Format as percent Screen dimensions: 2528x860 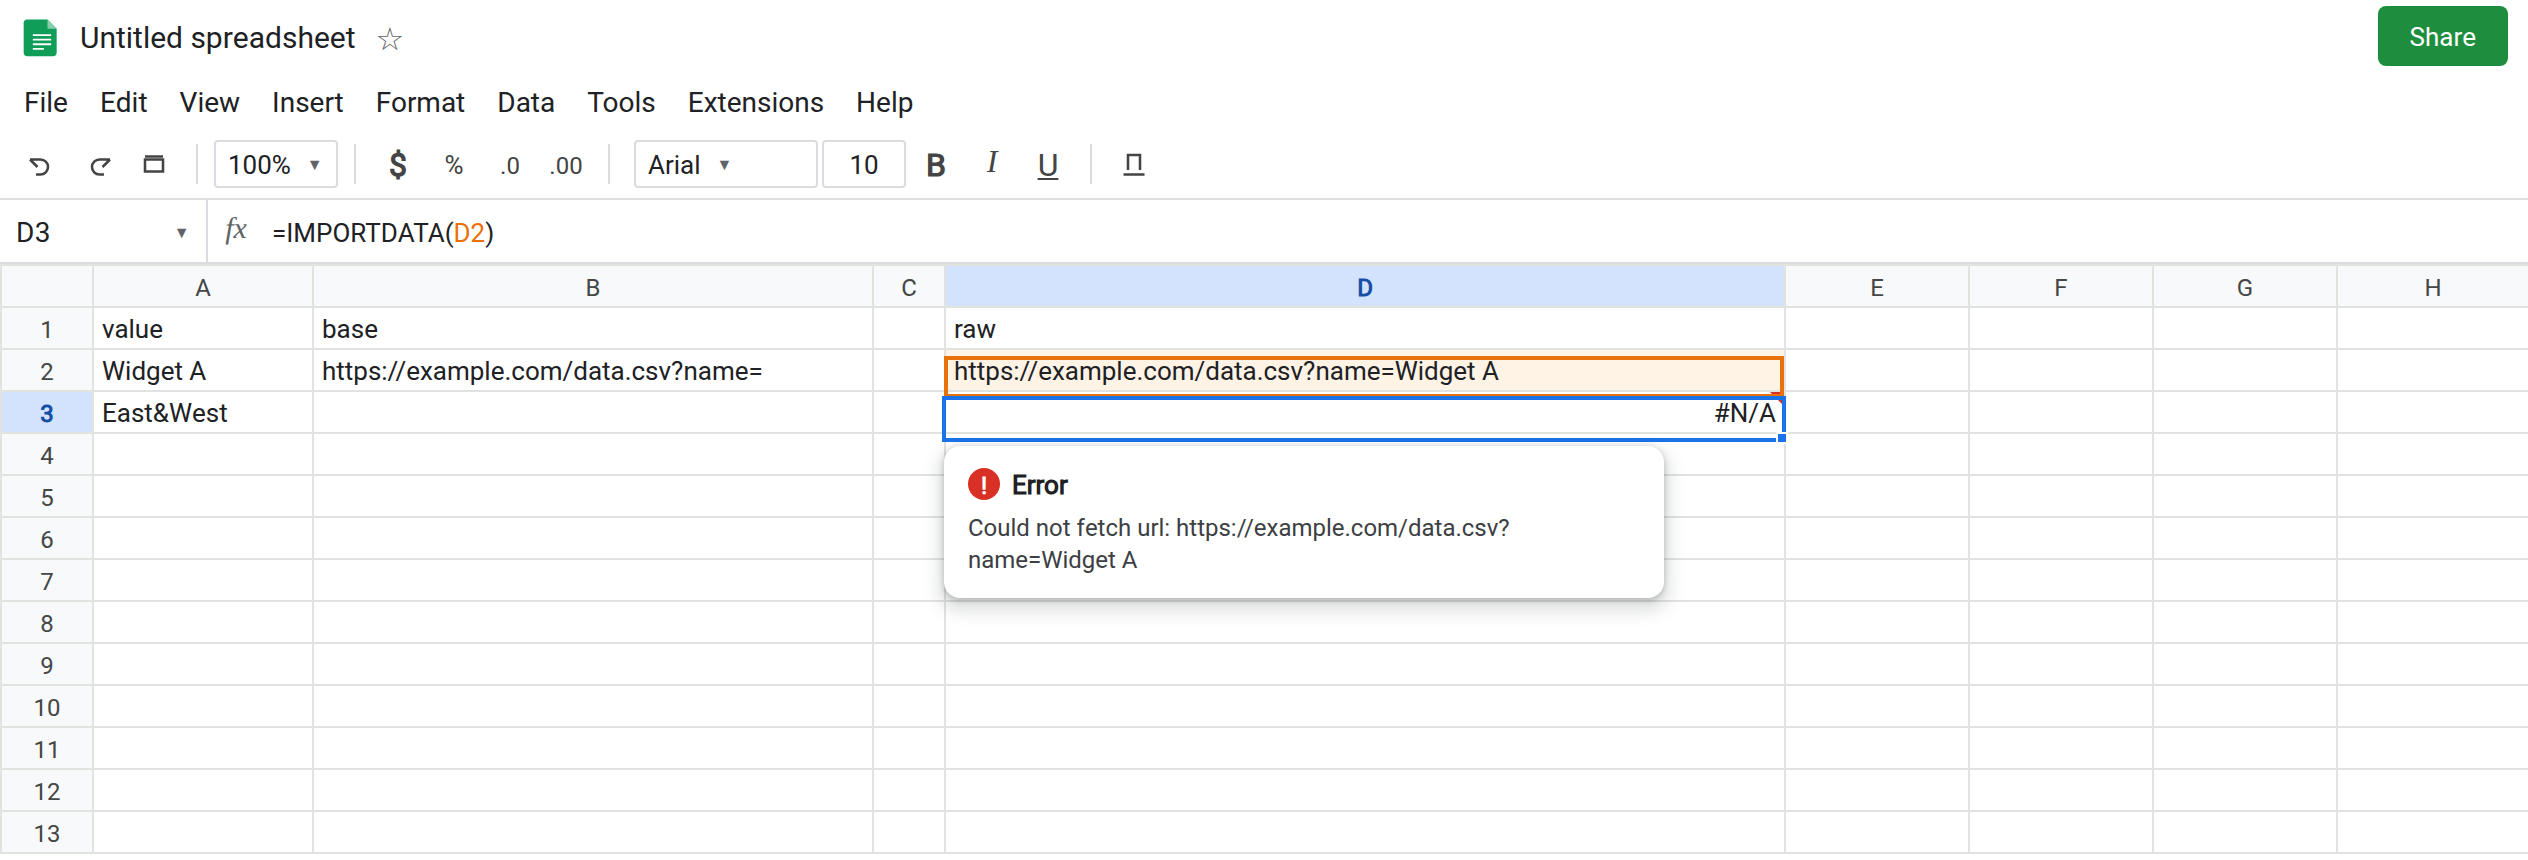tap(454, 165)
